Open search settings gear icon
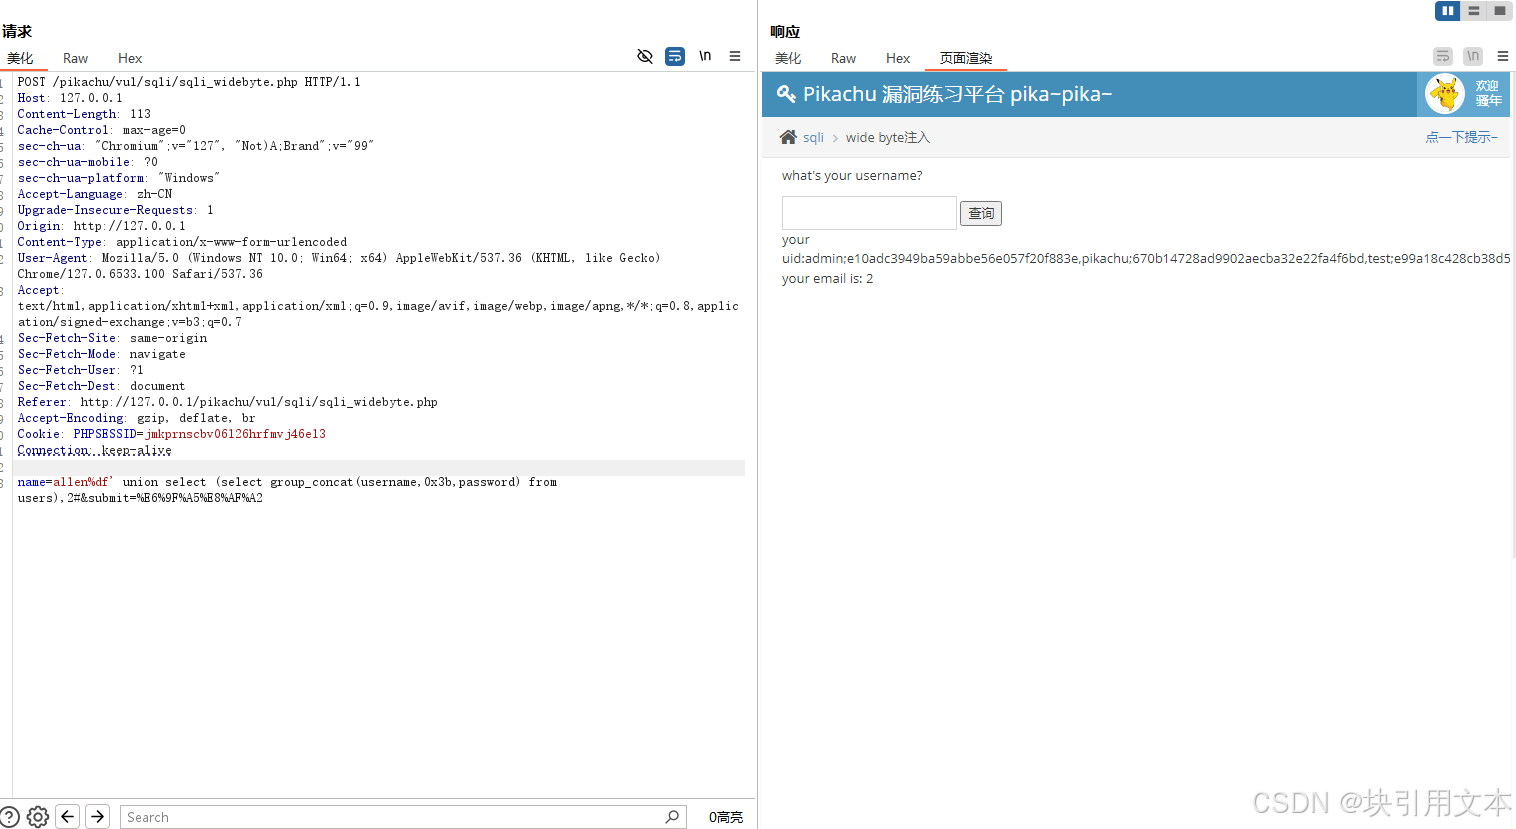 pyautogui.click(x=38, y=817)
